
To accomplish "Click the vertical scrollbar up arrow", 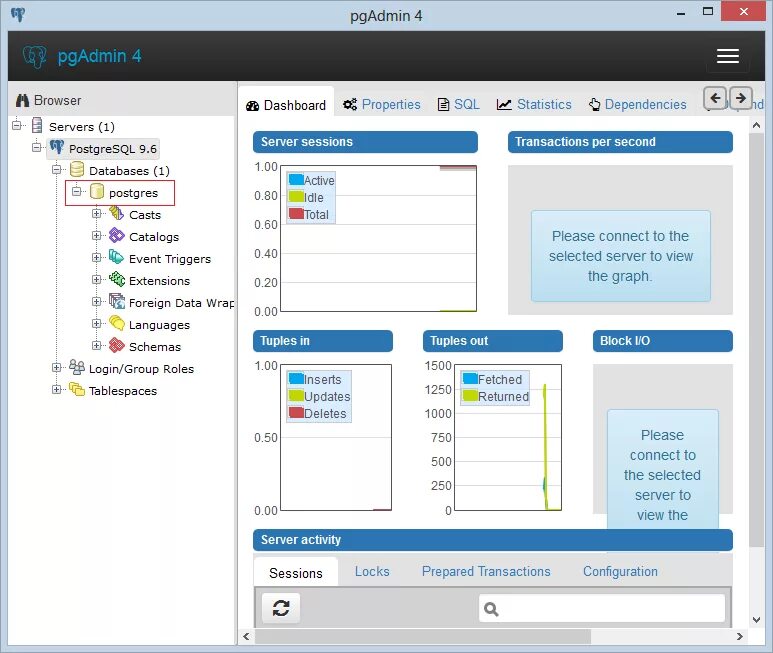I will tap(756, 125).
